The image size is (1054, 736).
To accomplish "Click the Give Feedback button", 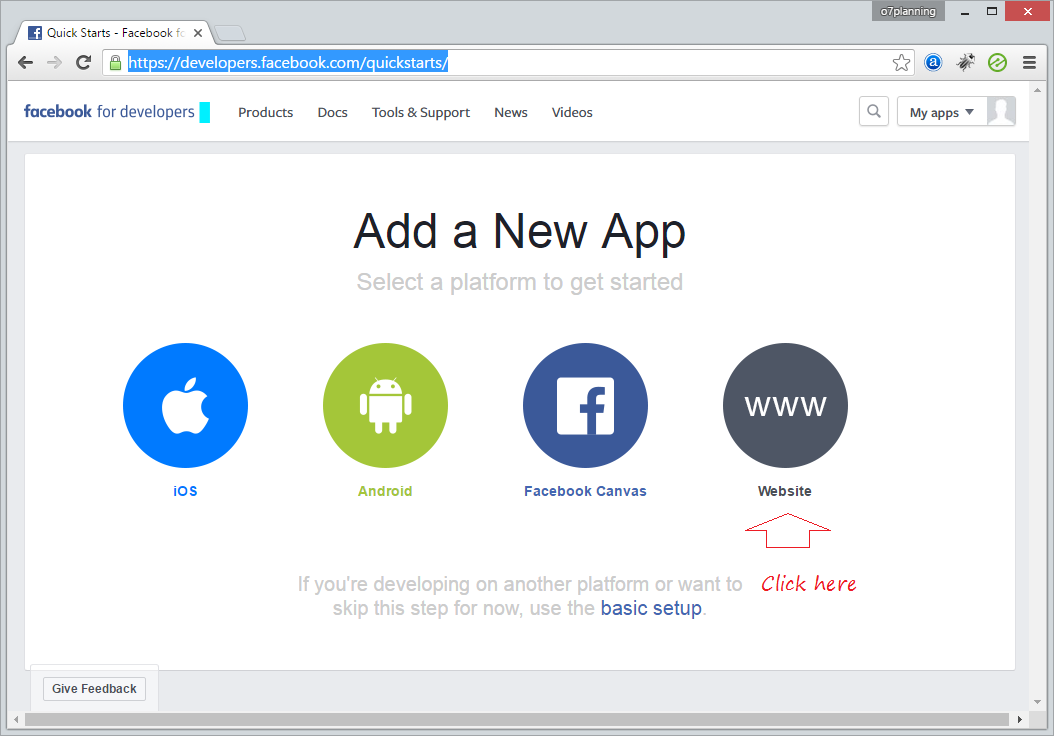I will pyautogui.click(x=94, y=689).
